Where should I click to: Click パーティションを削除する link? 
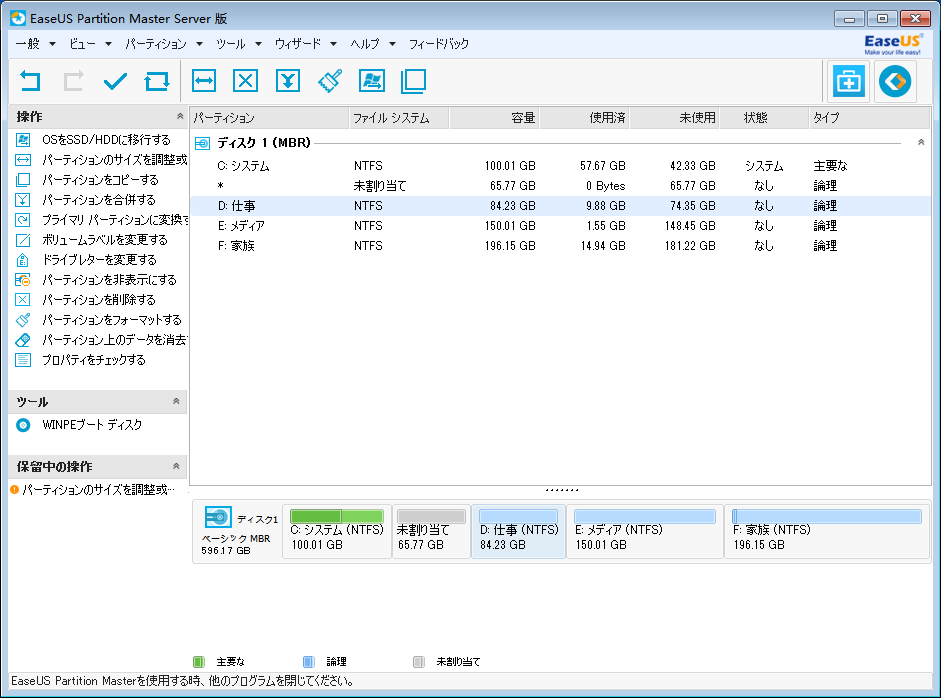pyautogui.click(x=99, y=299)
